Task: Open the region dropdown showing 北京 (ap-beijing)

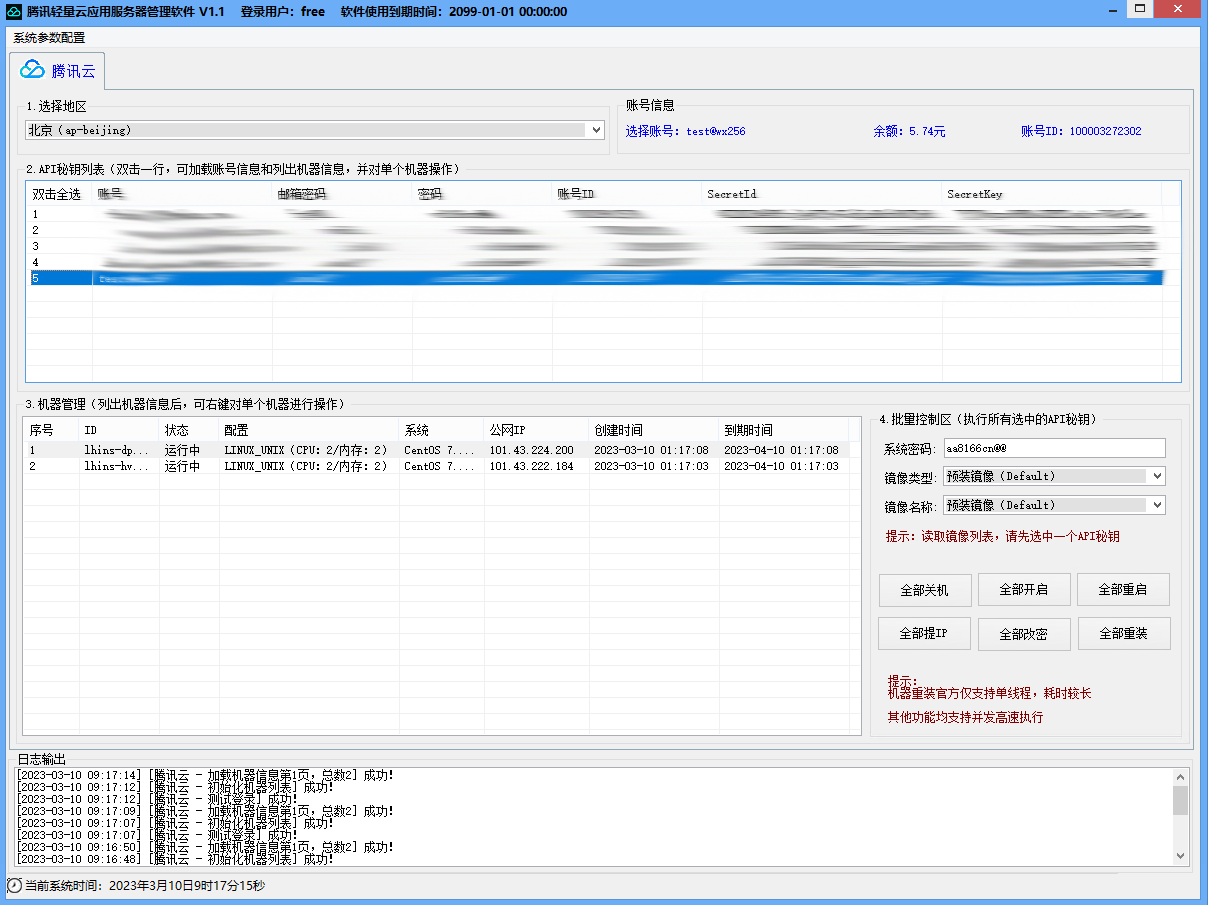Action: coord(315,130)
